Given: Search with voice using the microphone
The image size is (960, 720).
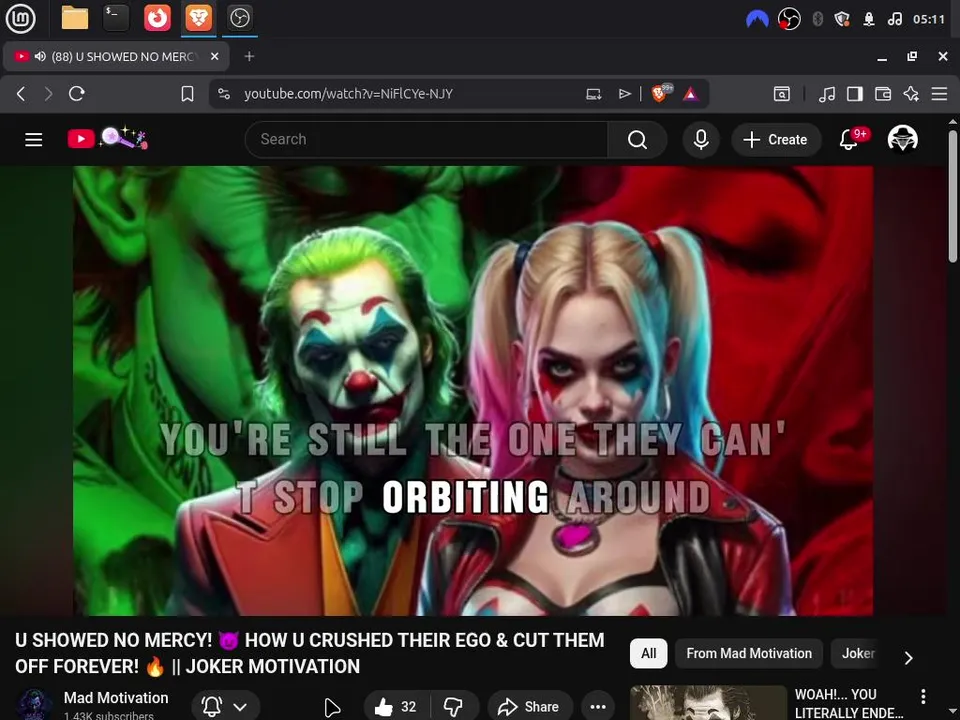Looking at the screenshot, I should click(701, 140).
